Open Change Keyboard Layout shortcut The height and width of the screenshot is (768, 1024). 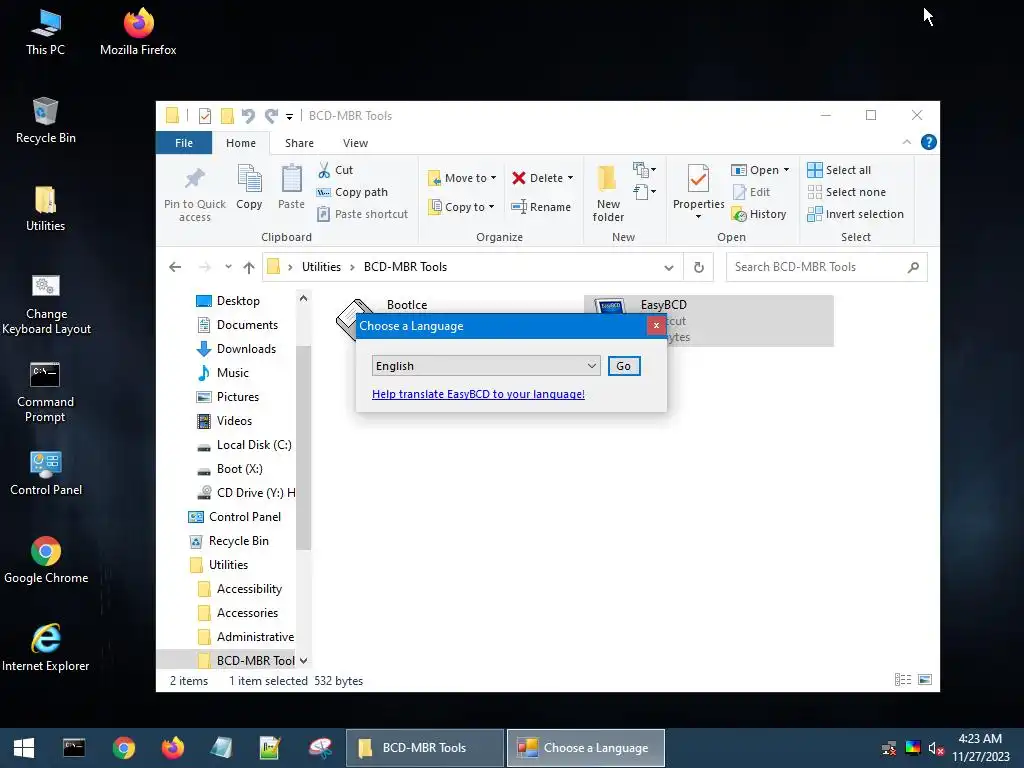coord(45,304)
